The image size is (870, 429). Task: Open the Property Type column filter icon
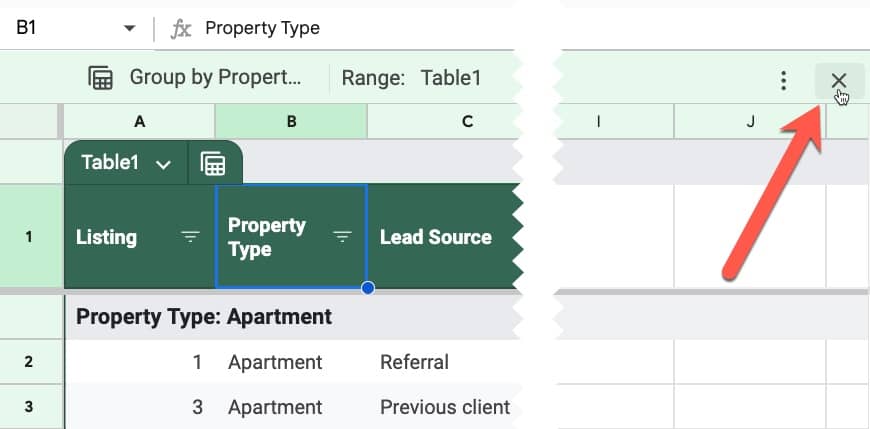click(x=342, y=238)
